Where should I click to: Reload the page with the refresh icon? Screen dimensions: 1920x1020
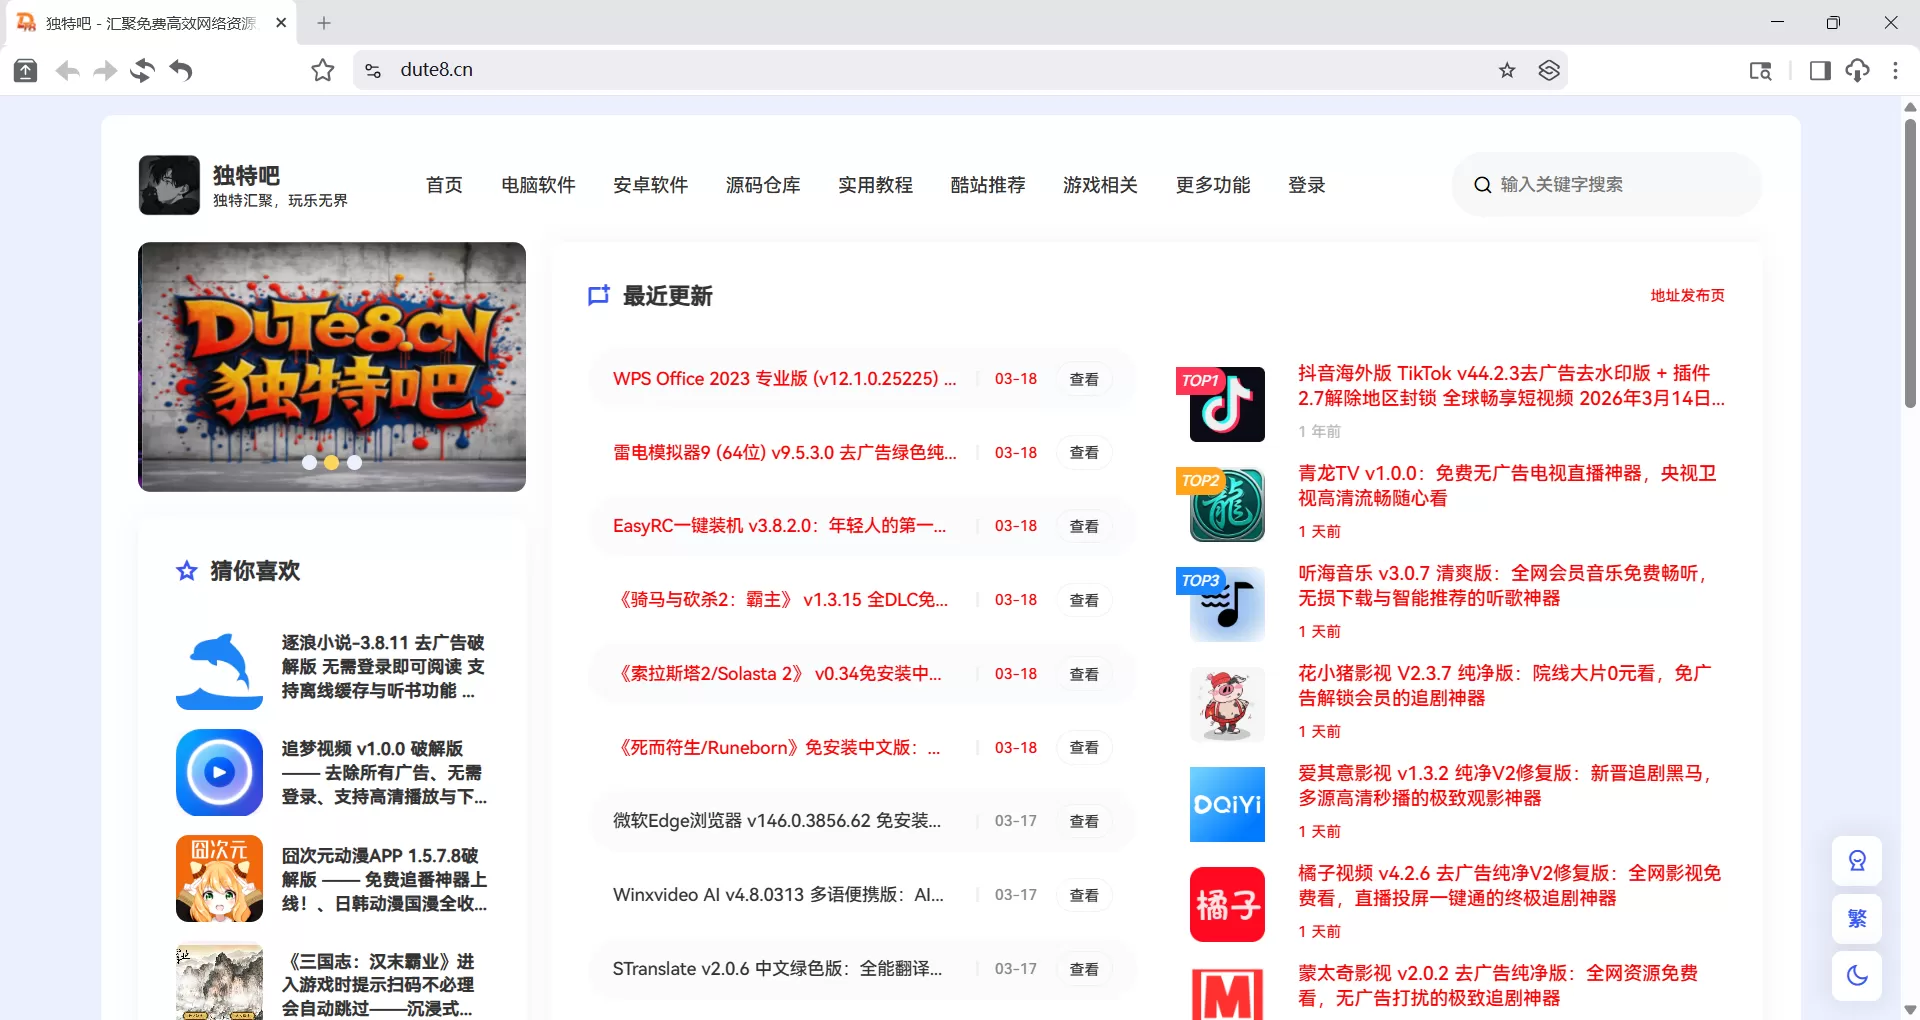142,70
